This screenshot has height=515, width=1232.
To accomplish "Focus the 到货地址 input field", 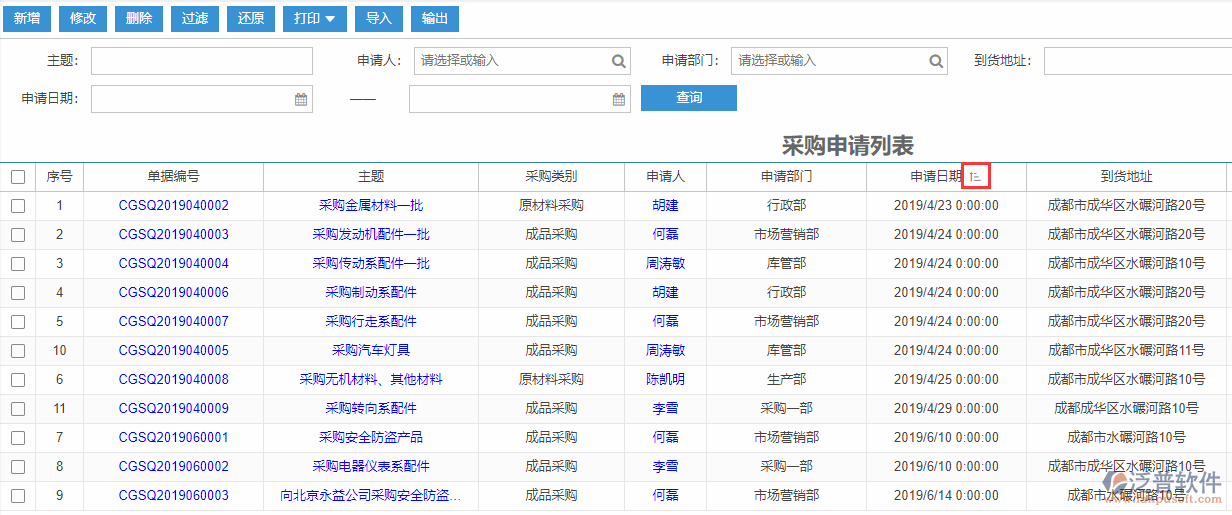I will [1138, 61].
